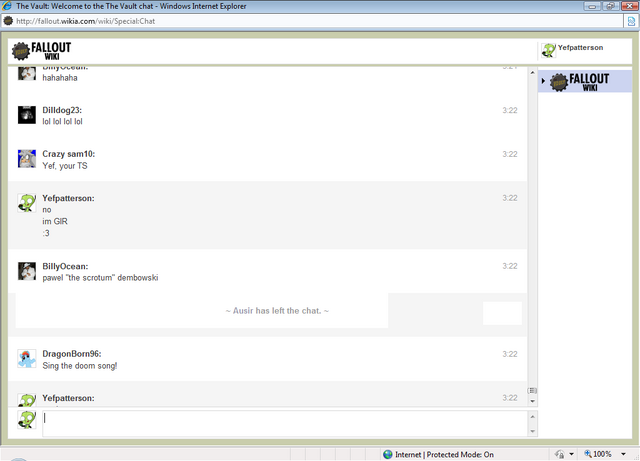
Task: Click chat scrollbar up arrow
Action: tap(532, 72)
